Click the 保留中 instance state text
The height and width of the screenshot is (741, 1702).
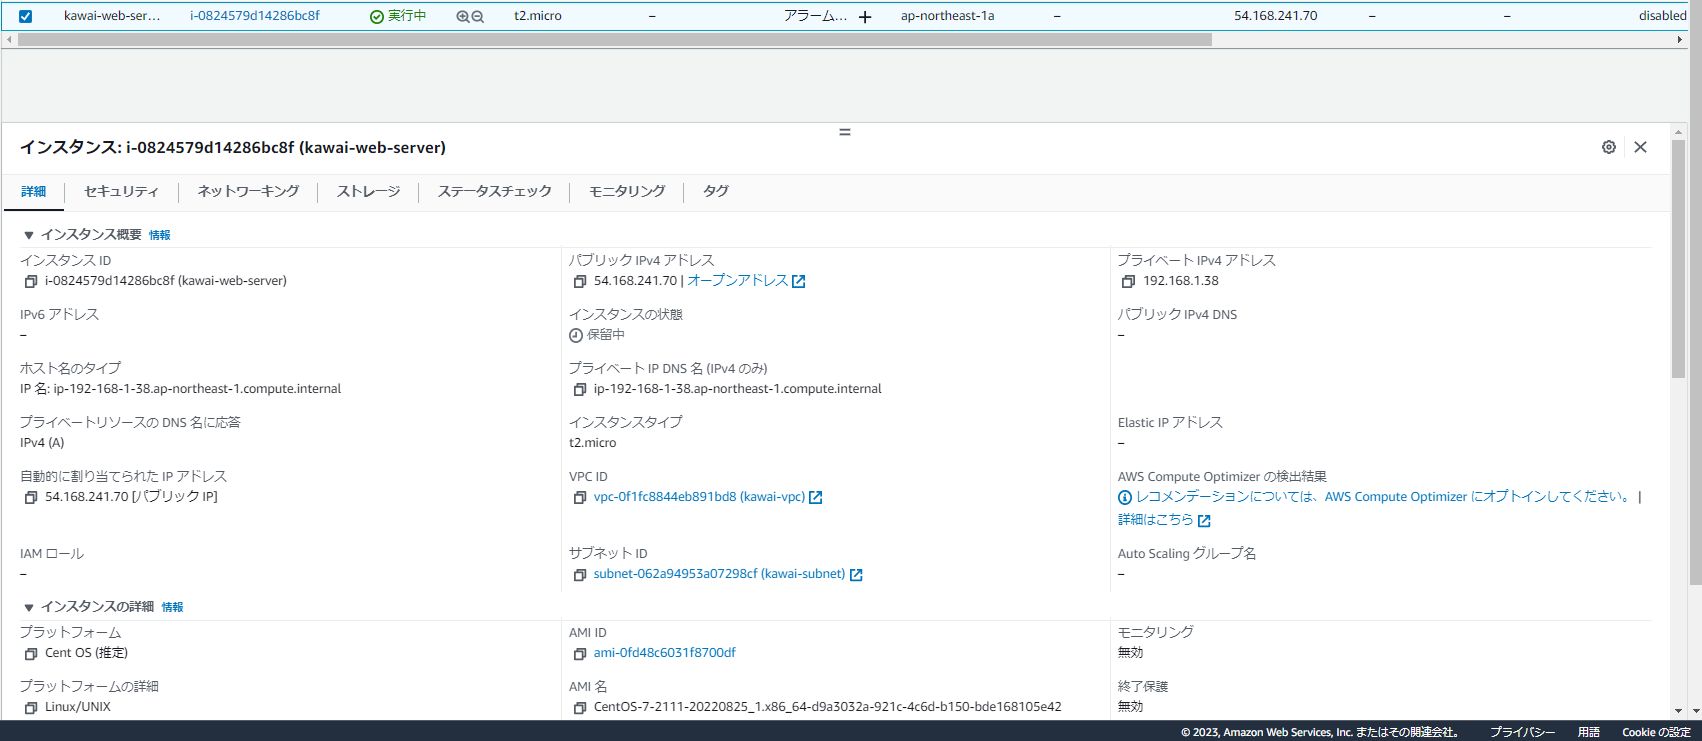[606, 335]
